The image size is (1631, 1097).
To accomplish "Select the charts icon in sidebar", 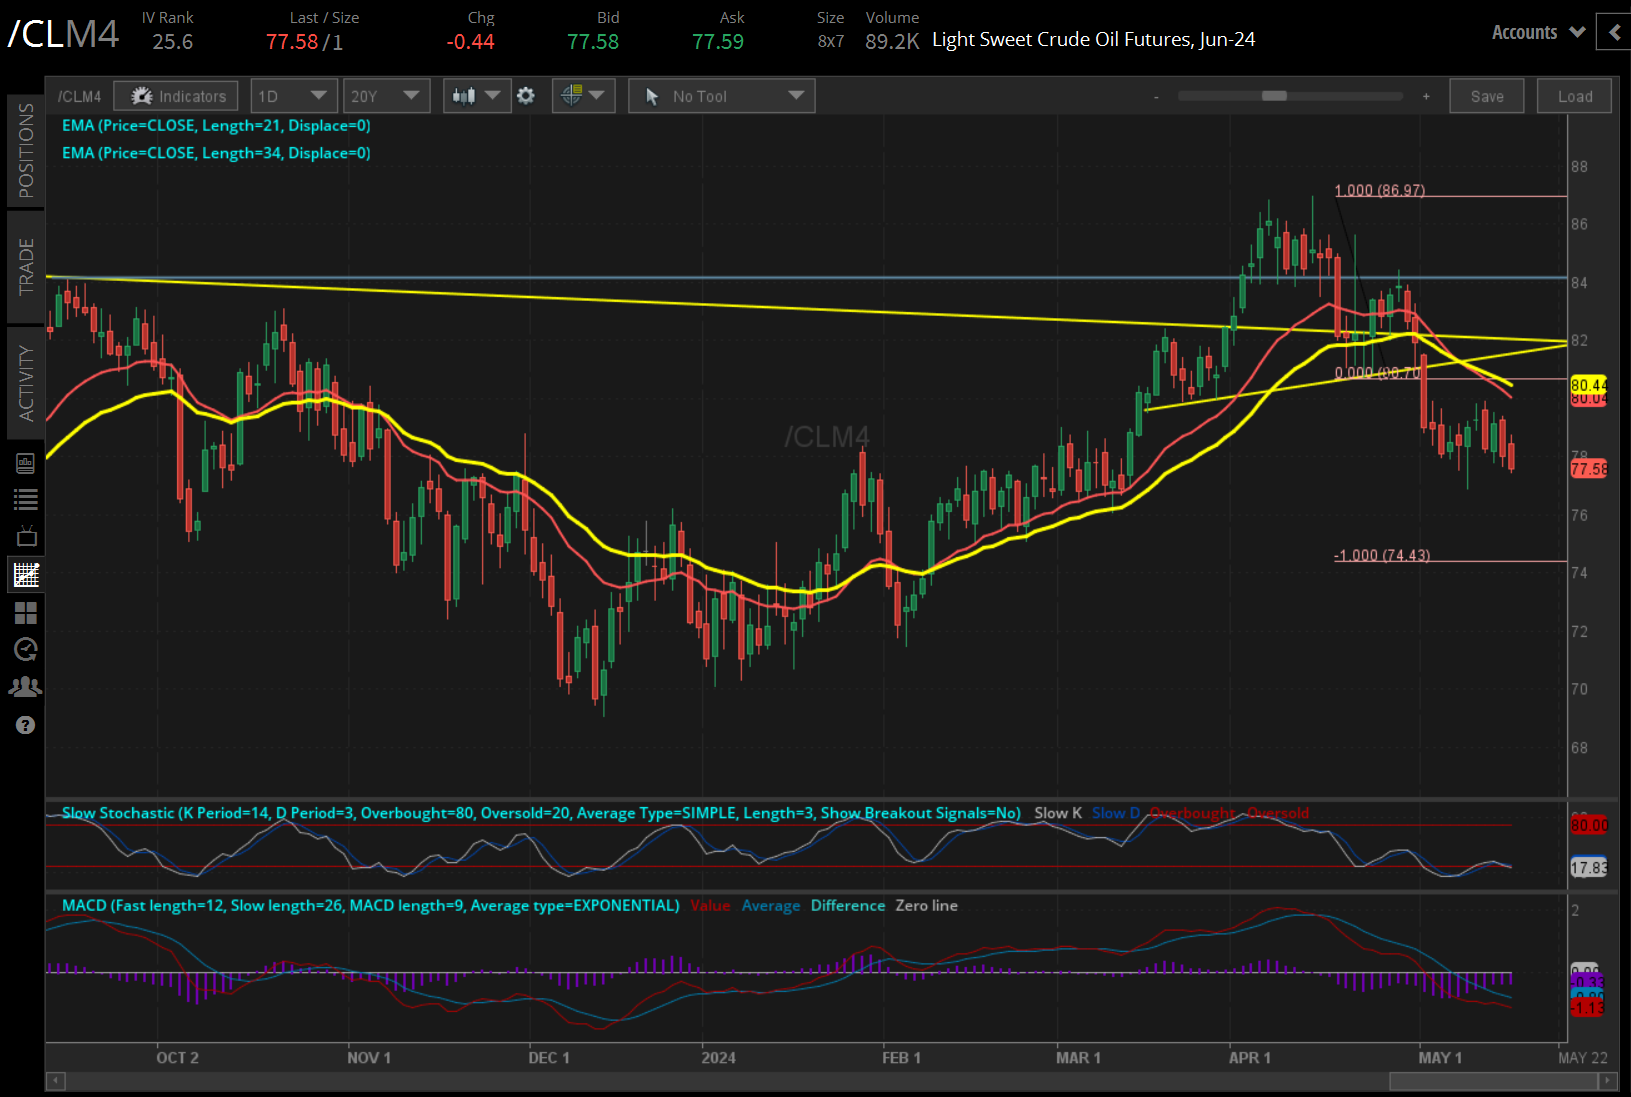I will click(x=26, y=574).
